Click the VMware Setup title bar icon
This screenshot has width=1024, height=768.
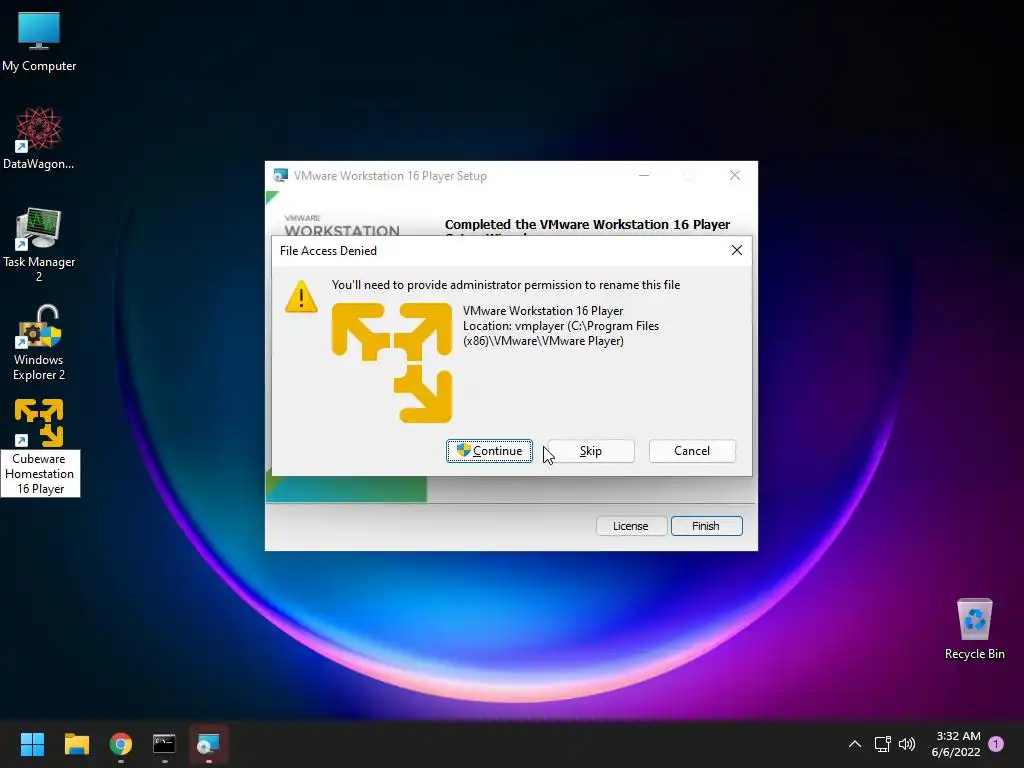(280, 175)
